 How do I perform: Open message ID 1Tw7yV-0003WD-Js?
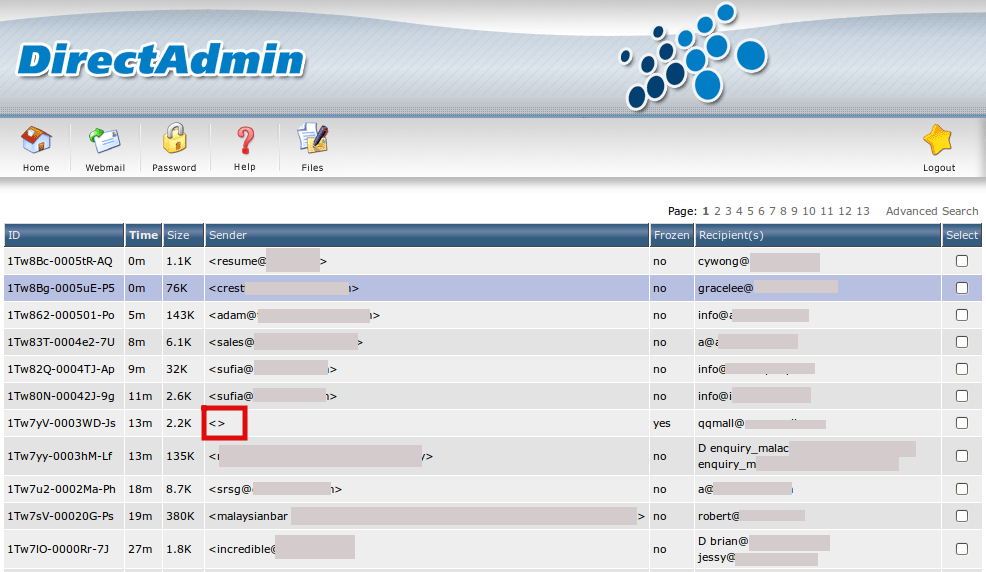tap(62, 423)
